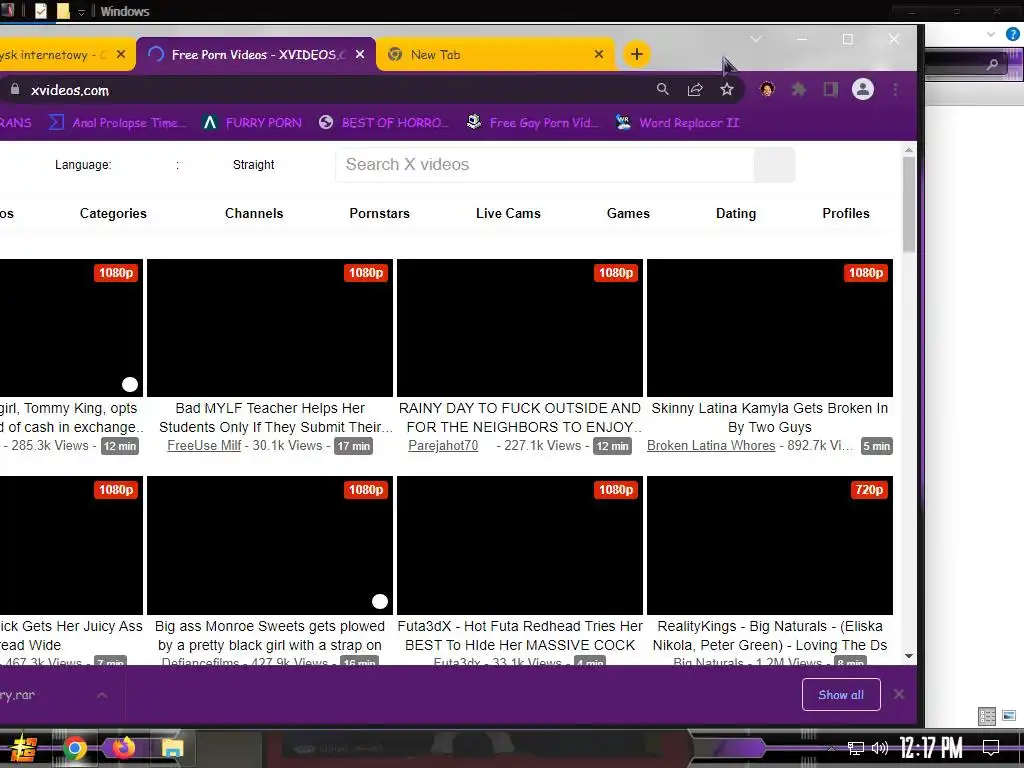Image resolution: width=1024 pixels, height=768 pixels.
Task: Open the 'Broken Latina Whores' channel link
Action: coord(711,445)
